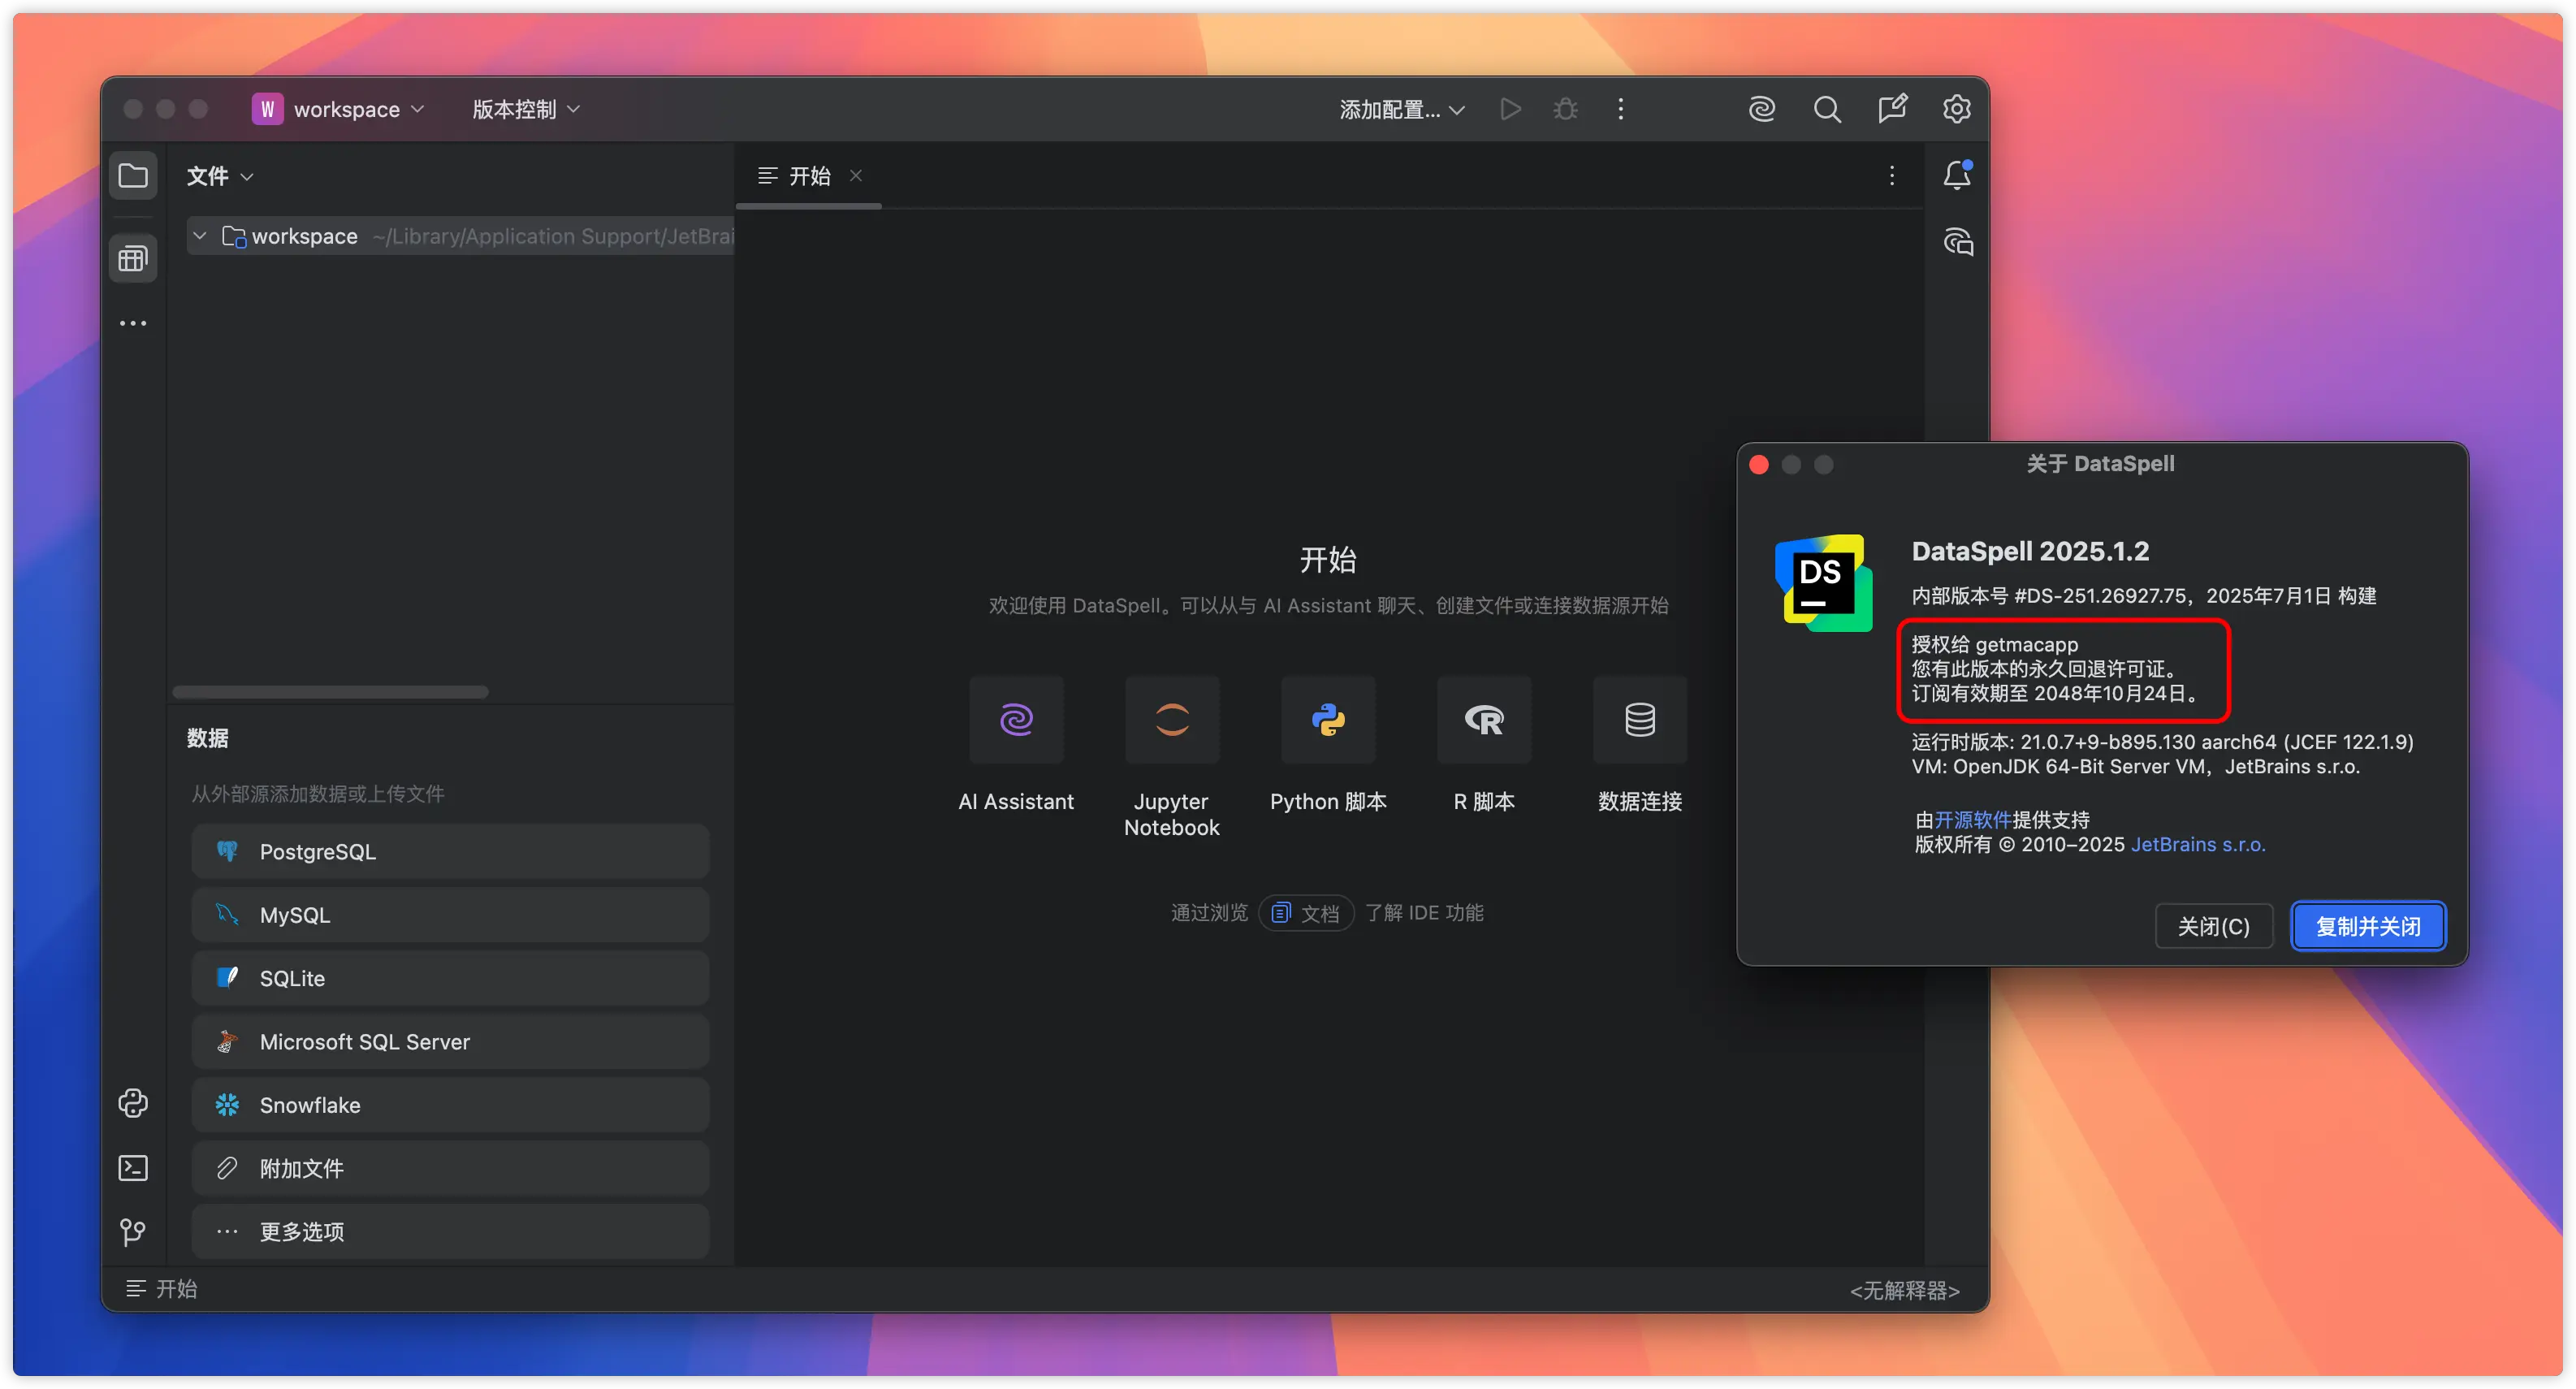Click 附加文件 to attach a file

[x=450, y=1168]
